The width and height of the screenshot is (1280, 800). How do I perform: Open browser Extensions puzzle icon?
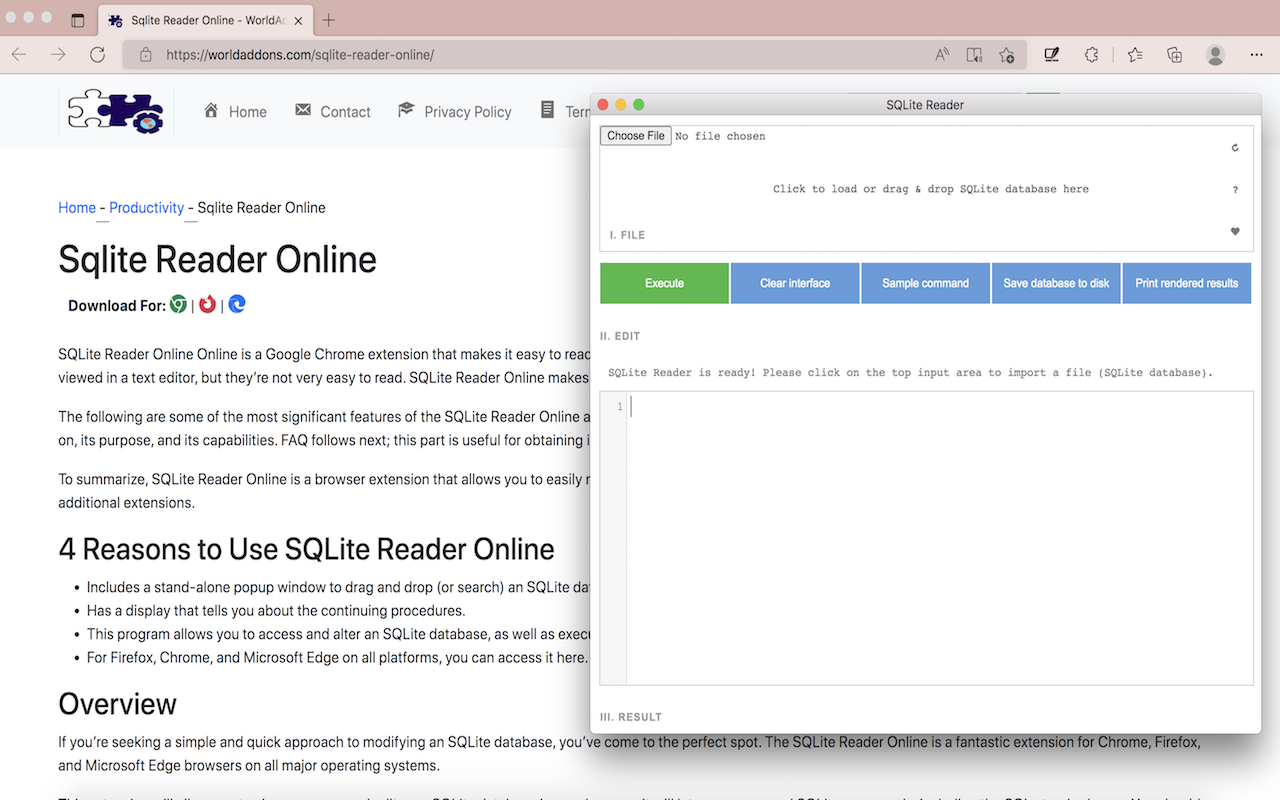coord(1092,55)
